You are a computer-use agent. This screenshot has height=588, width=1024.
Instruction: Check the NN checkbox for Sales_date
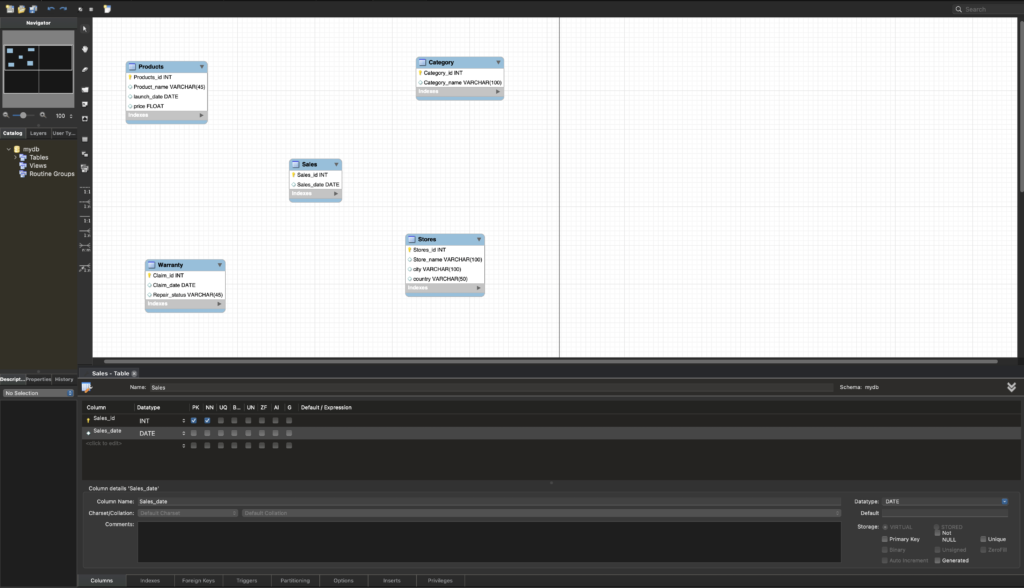pos(207,433)
